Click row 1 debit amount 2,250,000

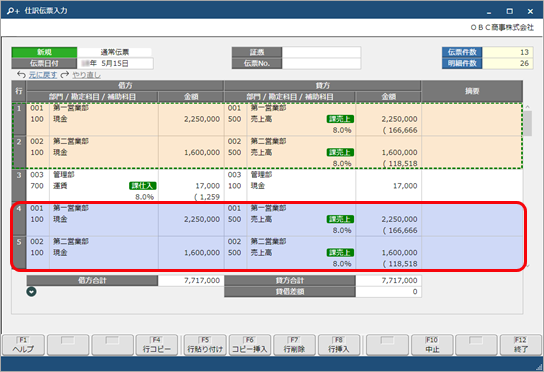pyautogui.click(x=202, y=119)
